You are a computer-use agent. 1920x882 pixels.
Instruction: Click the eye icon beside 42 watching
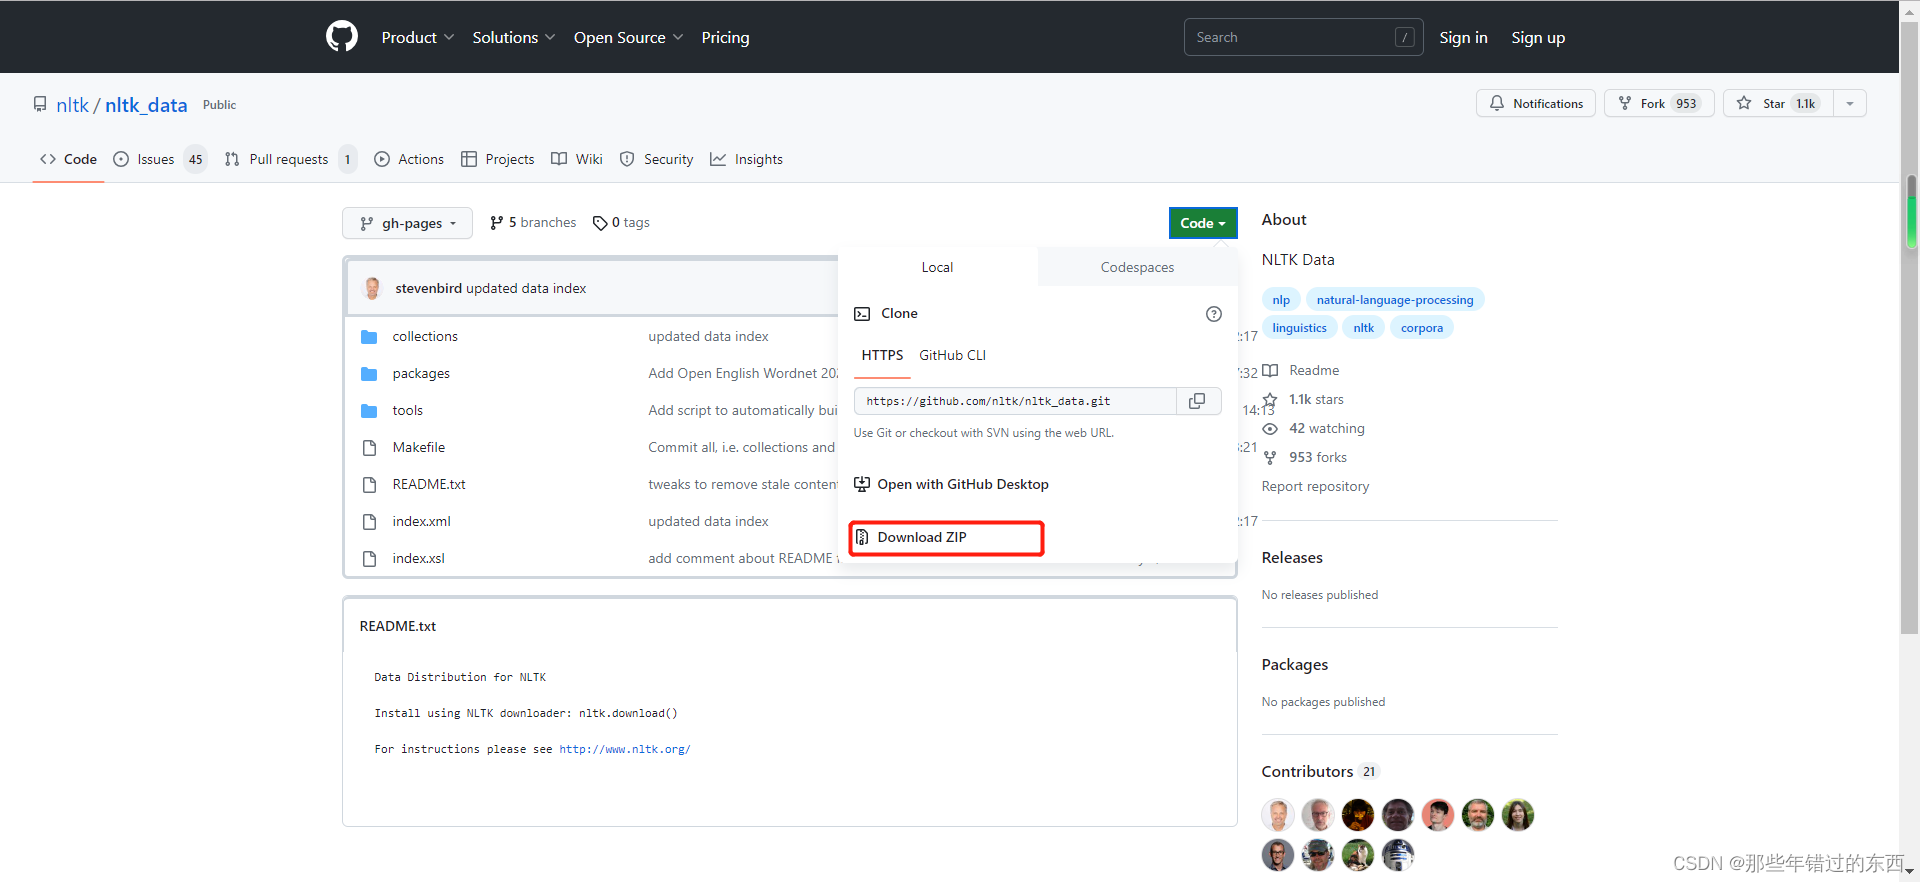[1270, 429]
